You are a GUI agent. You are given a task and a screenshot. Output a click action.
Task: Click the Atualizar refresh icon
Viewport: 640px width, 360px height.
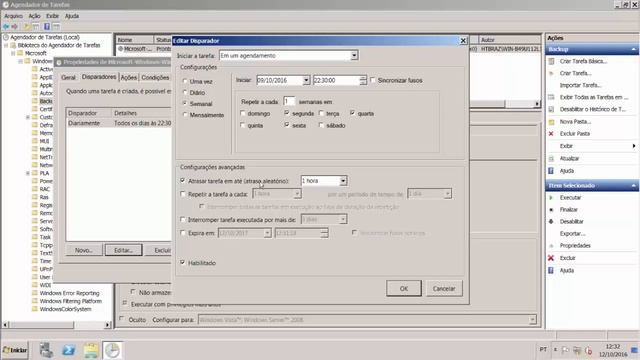coord(551,158)
